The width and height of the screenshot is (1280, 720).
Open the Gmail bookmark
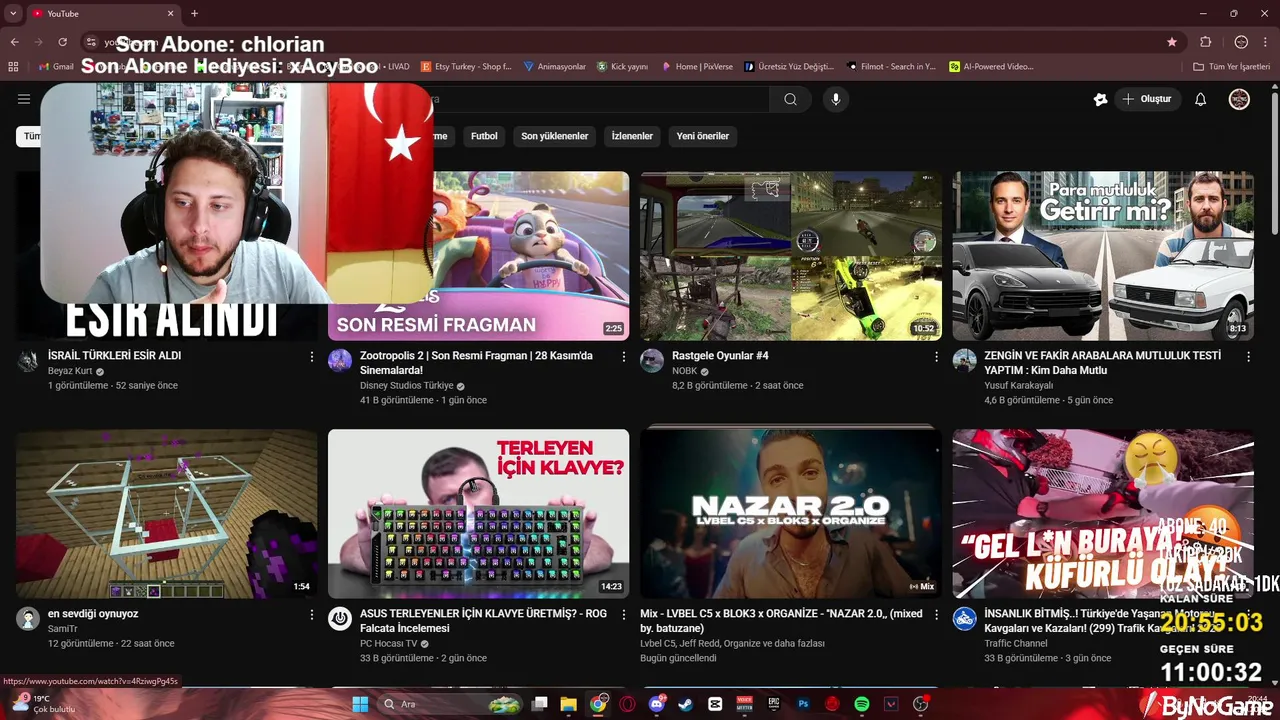pos(56,66)
